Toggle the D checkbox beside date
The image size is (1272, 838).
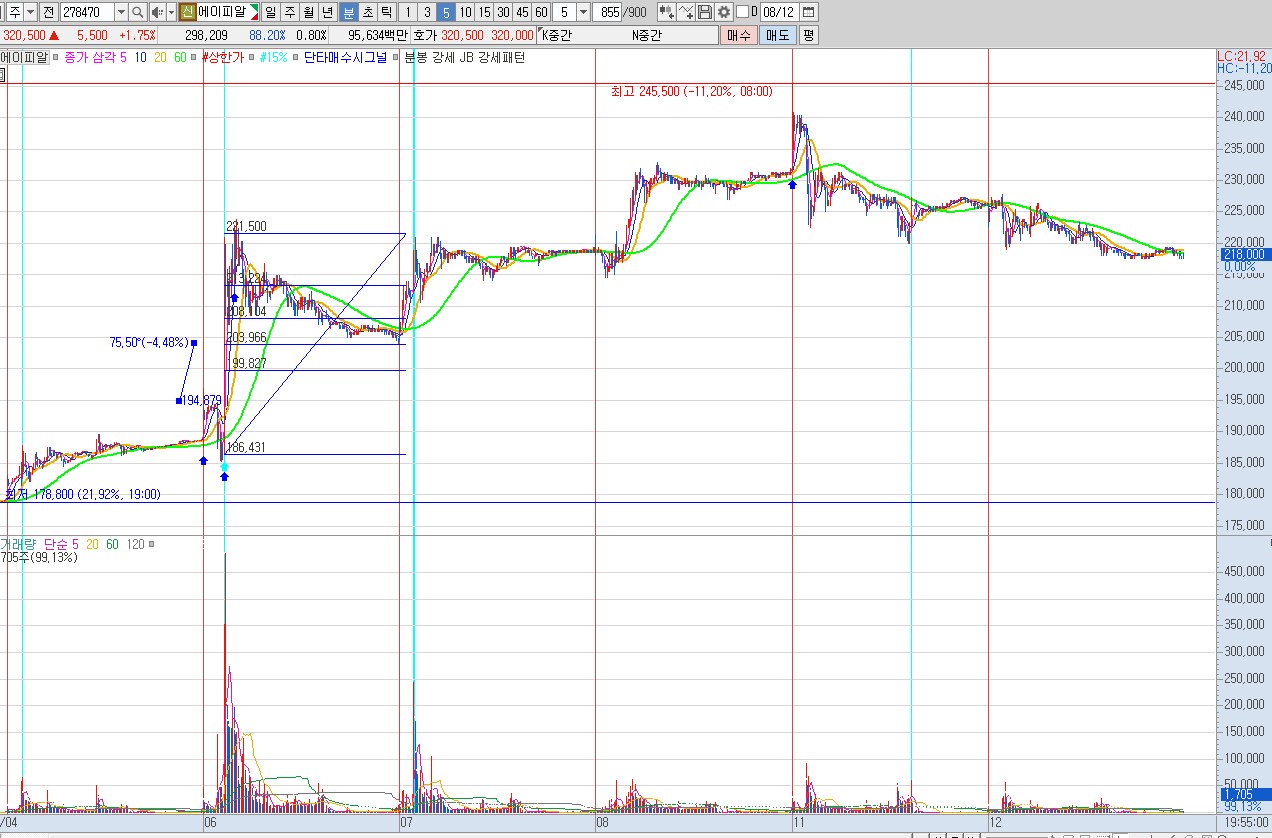tap(743, 12)
